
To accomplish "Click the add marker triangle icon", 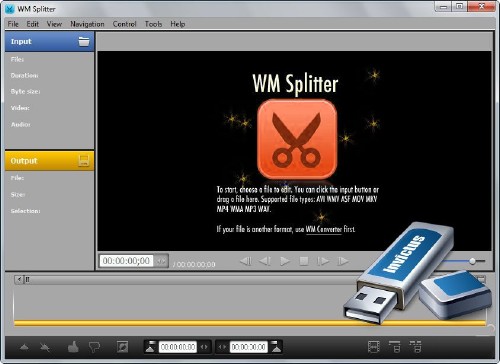I will [x=24, y=347].
